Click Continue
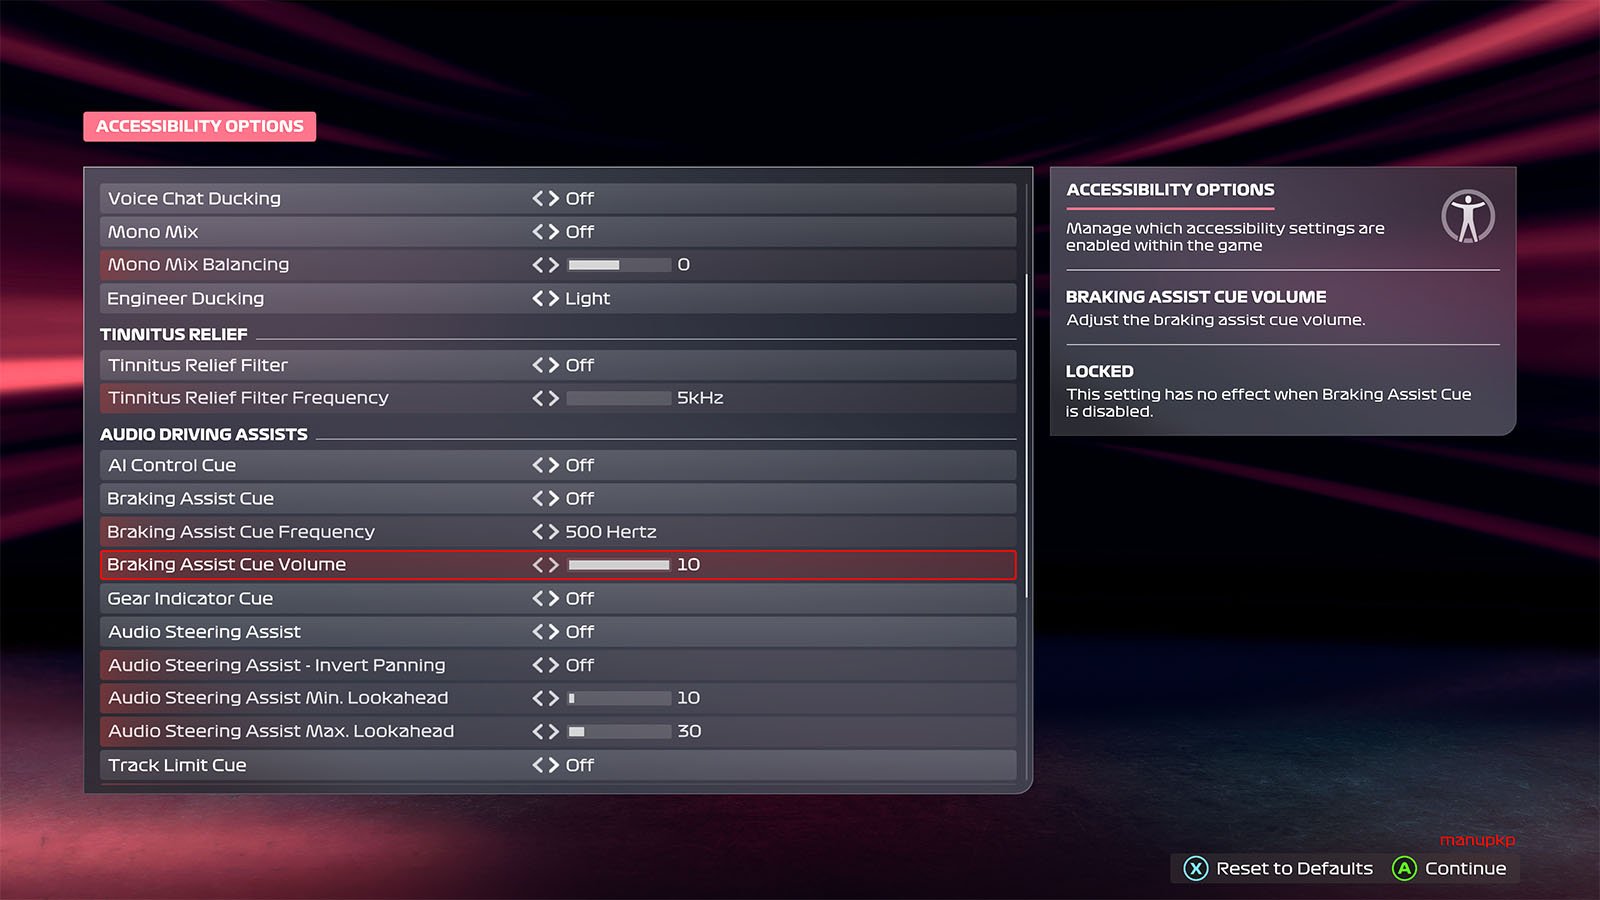This screenshot has height=900, width=1600. click(1465, 868)
